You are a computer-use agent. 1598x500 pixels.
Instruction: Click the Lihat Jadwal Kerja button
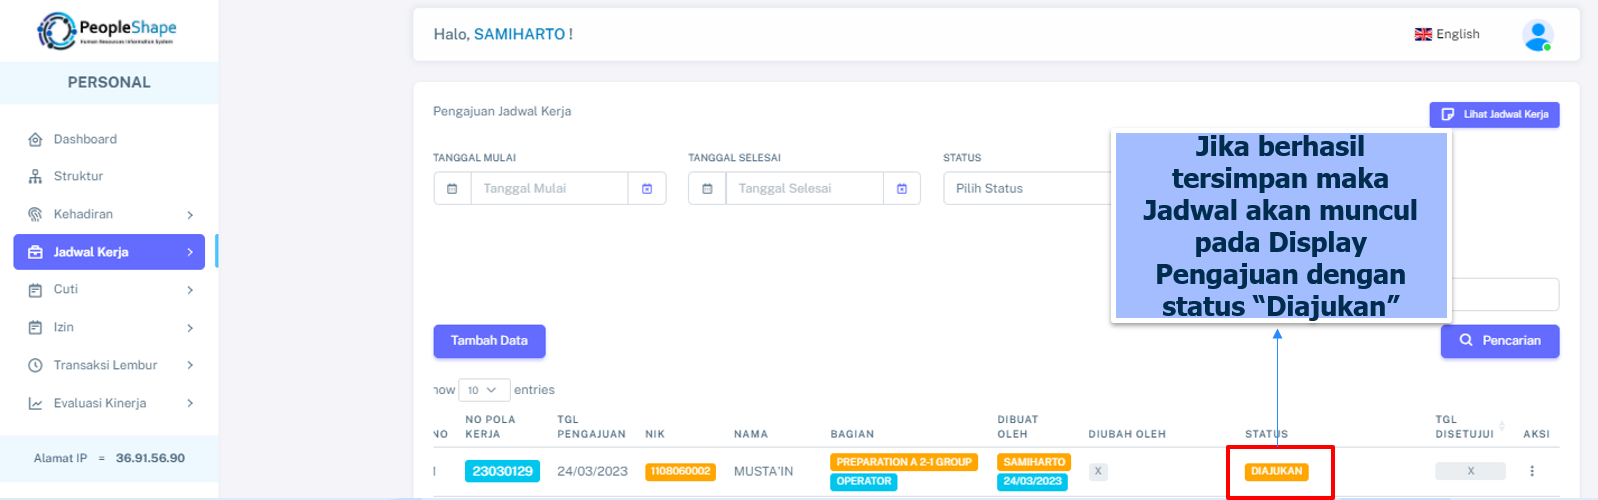tap(1494, 115)
